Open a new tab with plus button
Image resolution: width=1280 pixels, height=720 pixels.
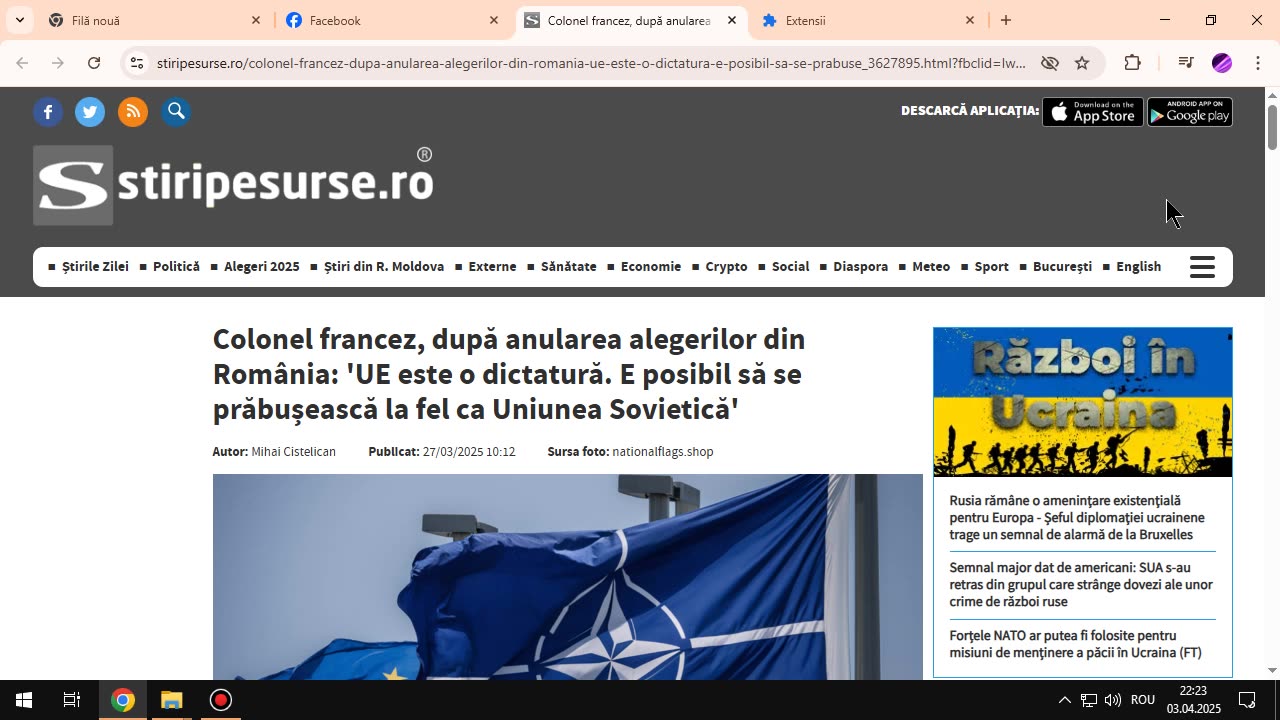(x=1006, y=20)
